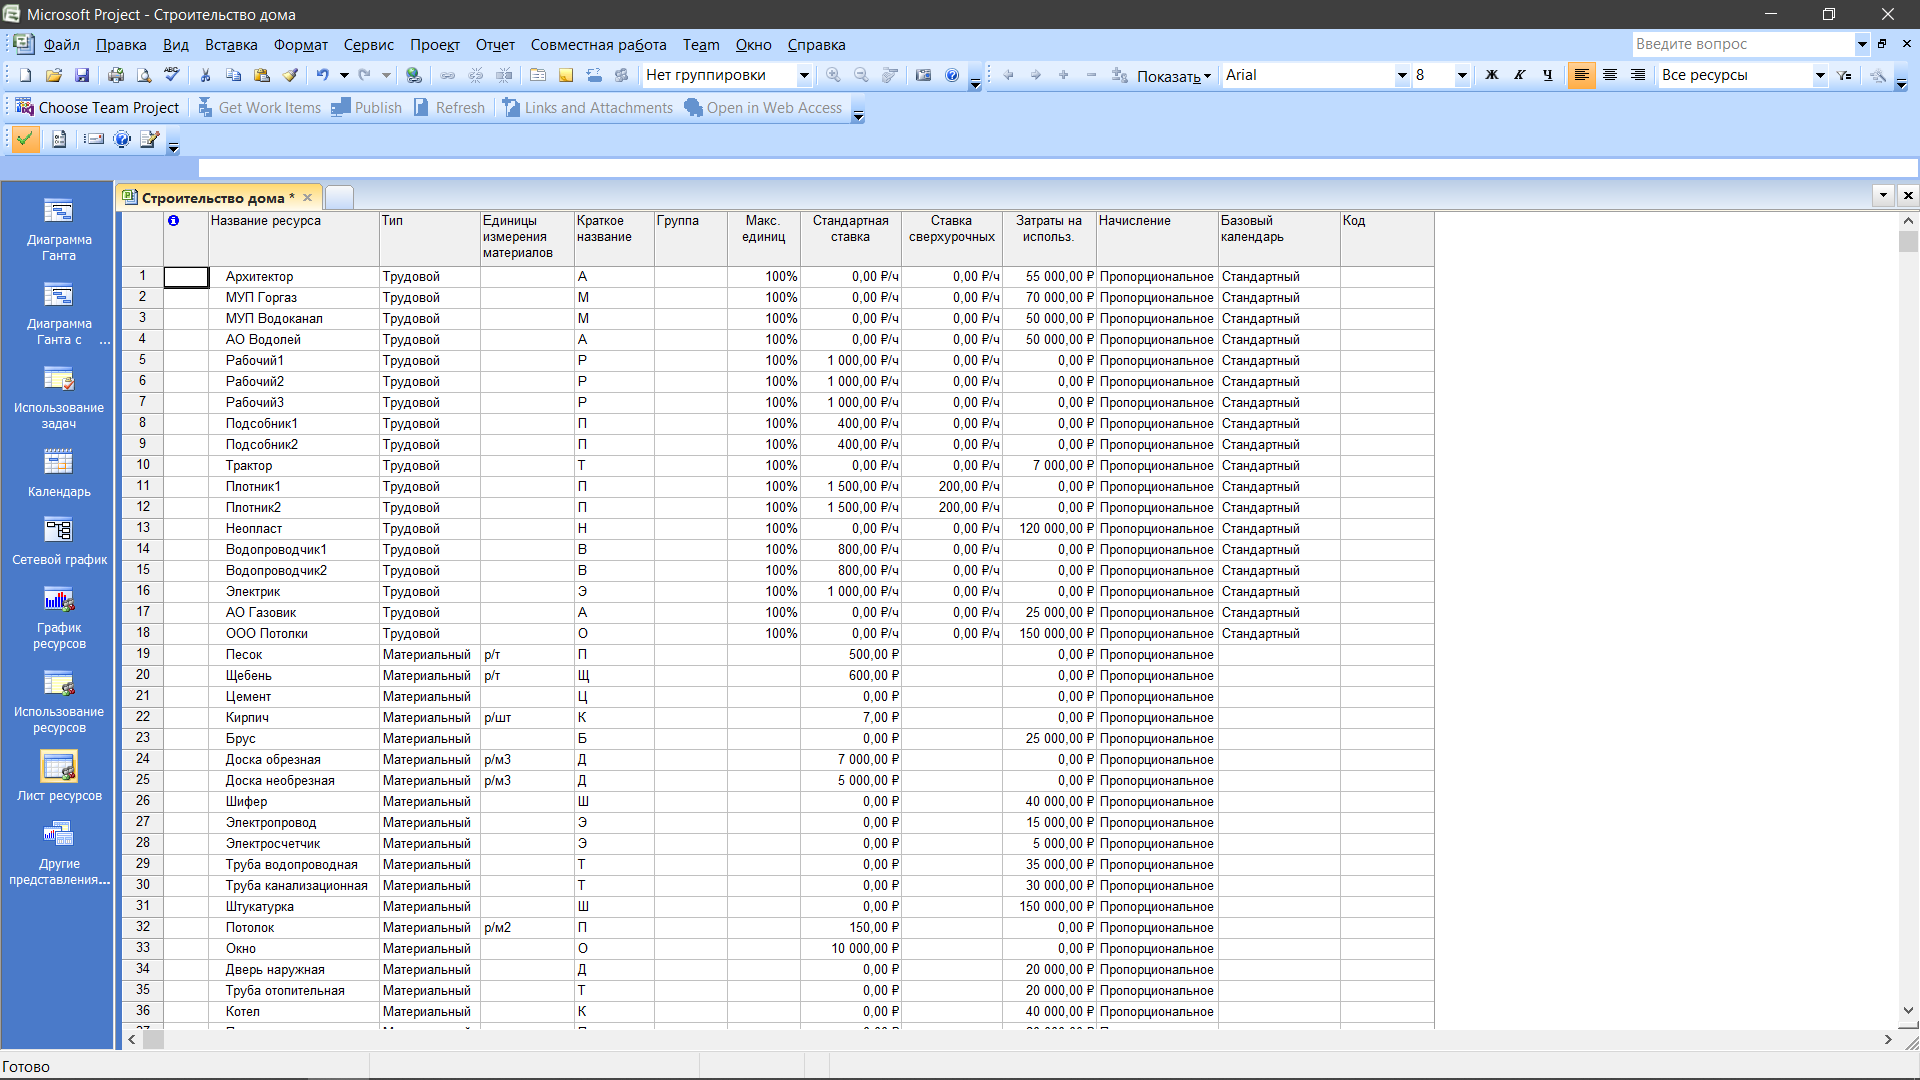Click the Введите вопрос help input field

pyautogui.click(x=1743, y=44)
